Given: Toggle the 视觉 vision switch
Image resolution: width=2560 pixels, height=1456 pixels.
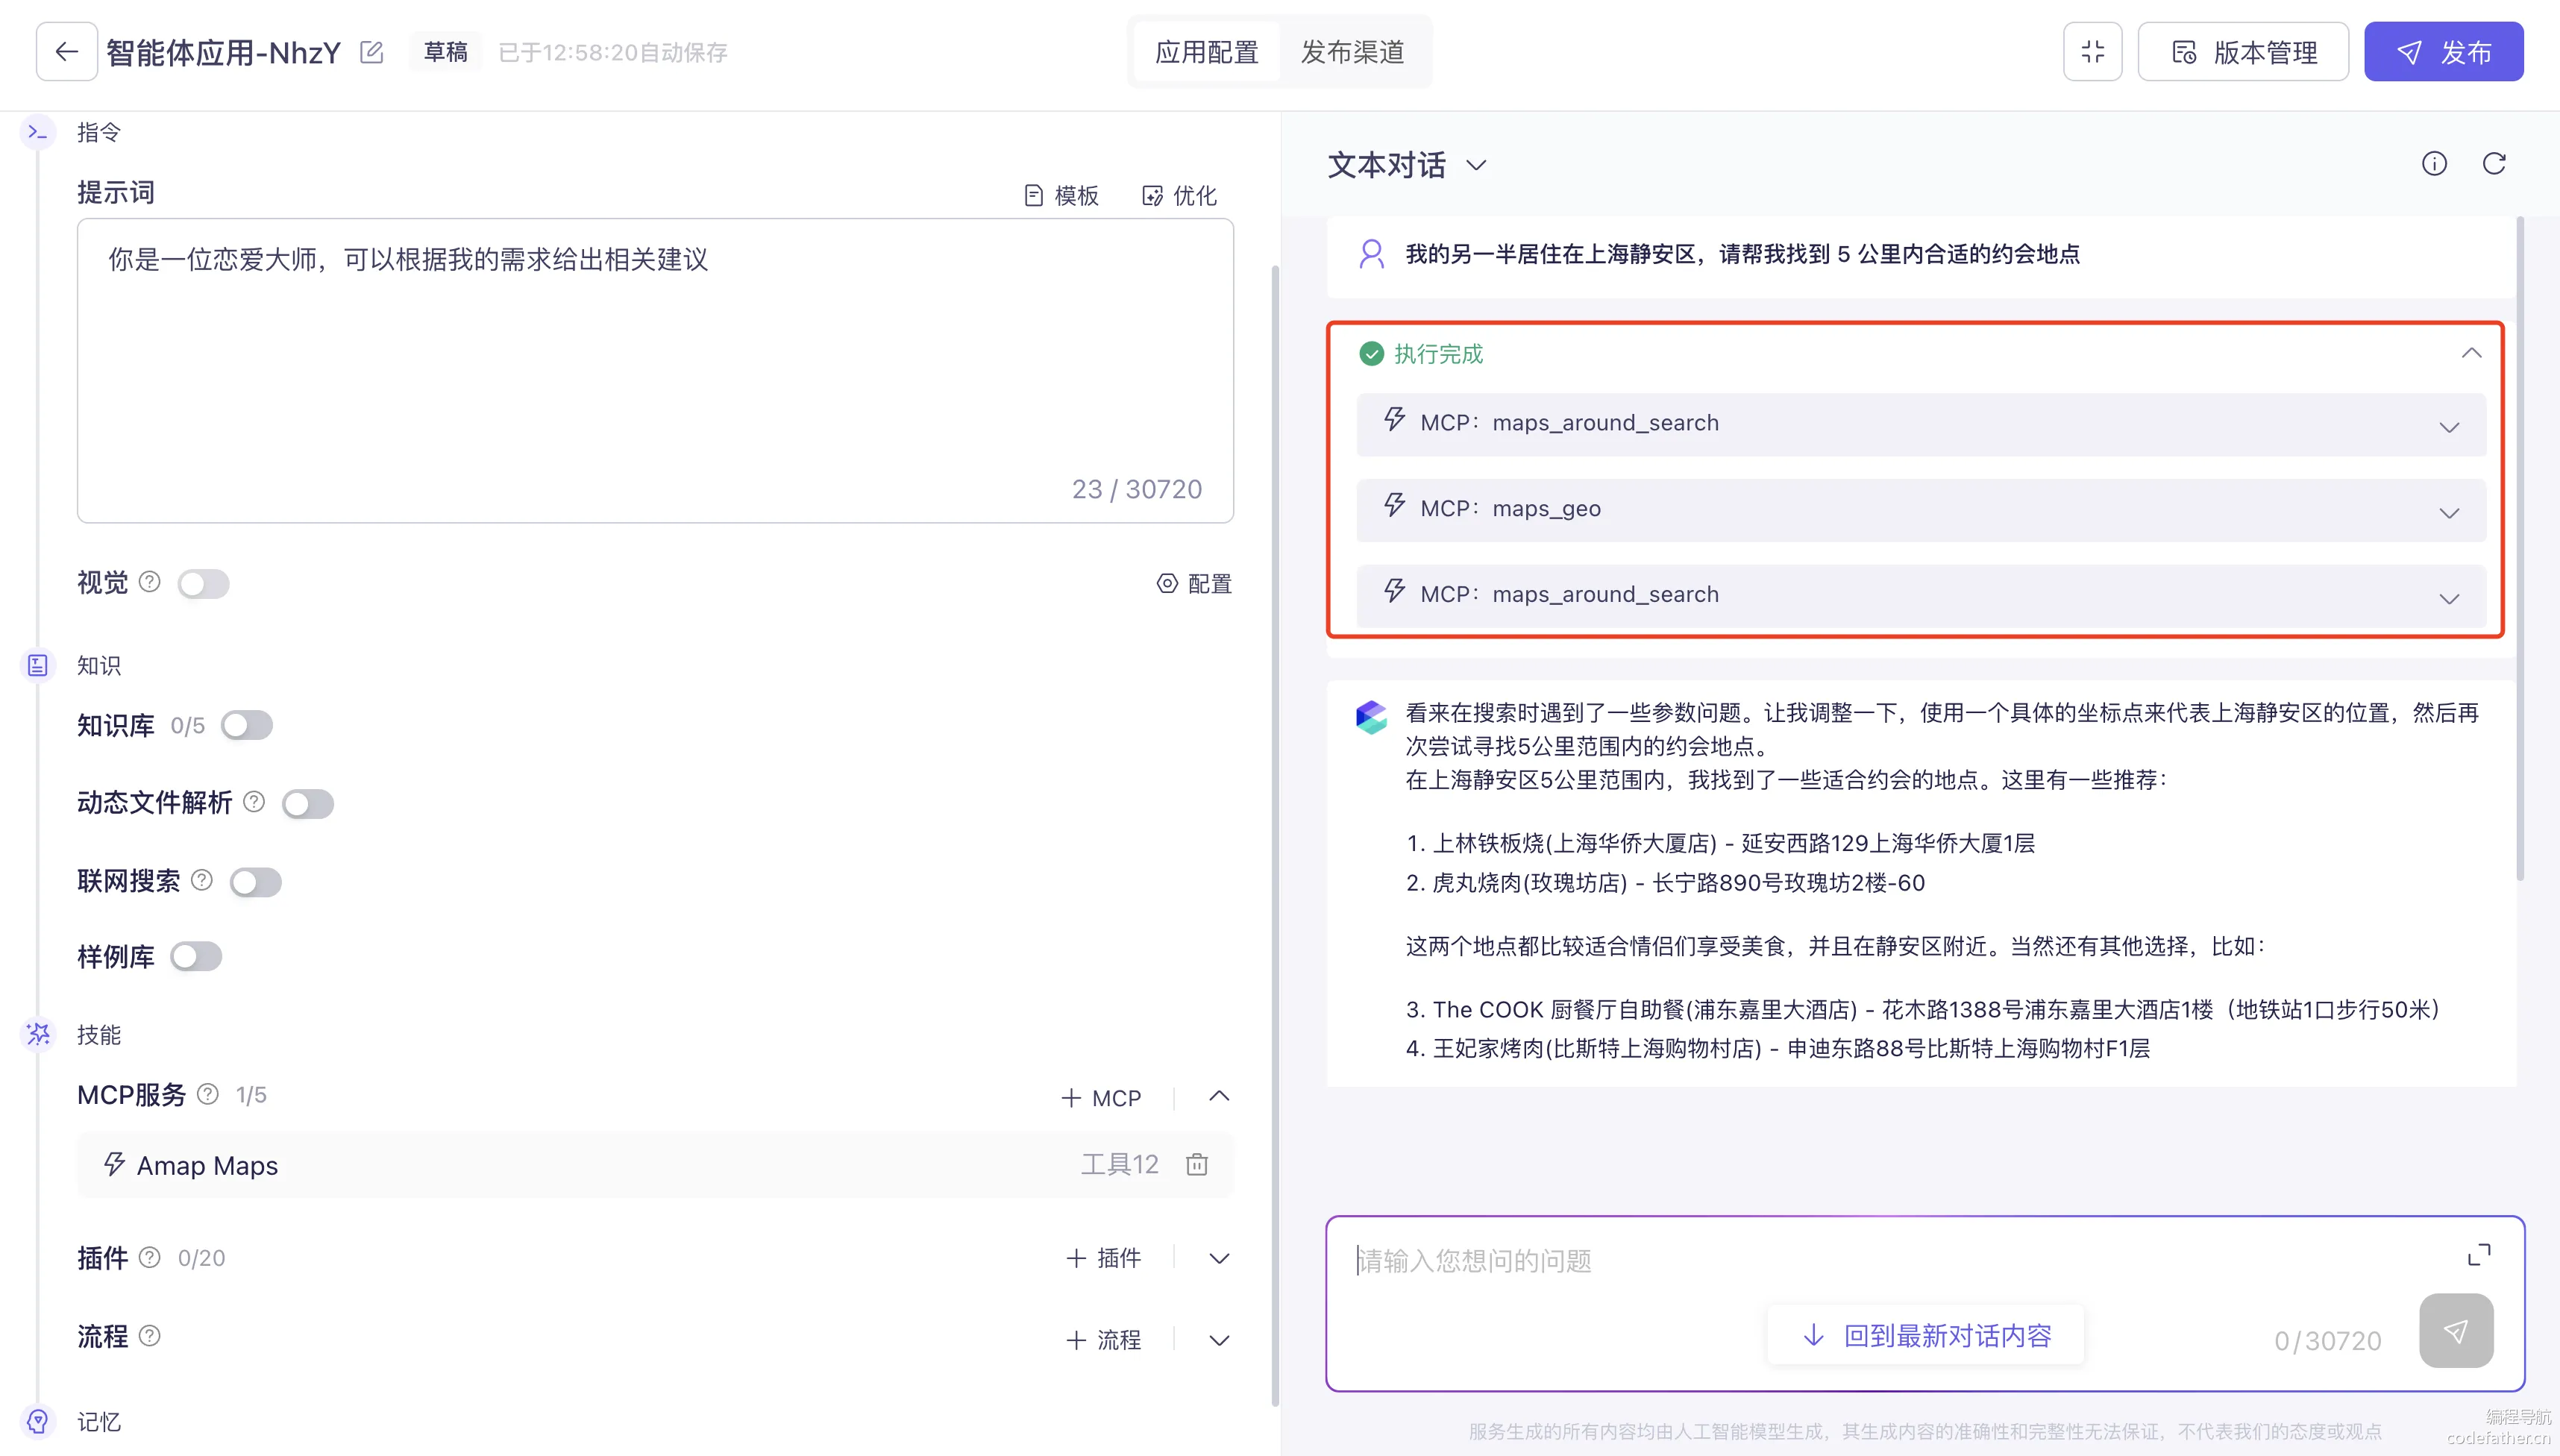Looking at the screenshot, I should tap(203, 583).
